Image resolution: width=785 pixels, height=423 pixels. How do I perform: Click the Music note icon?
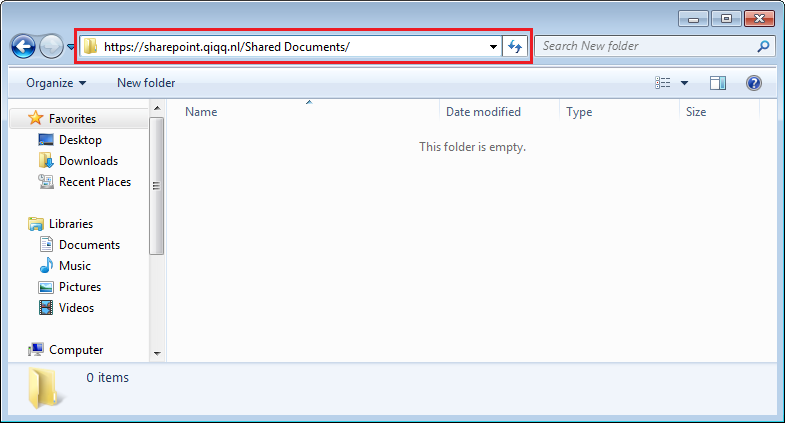coord(46,265)
